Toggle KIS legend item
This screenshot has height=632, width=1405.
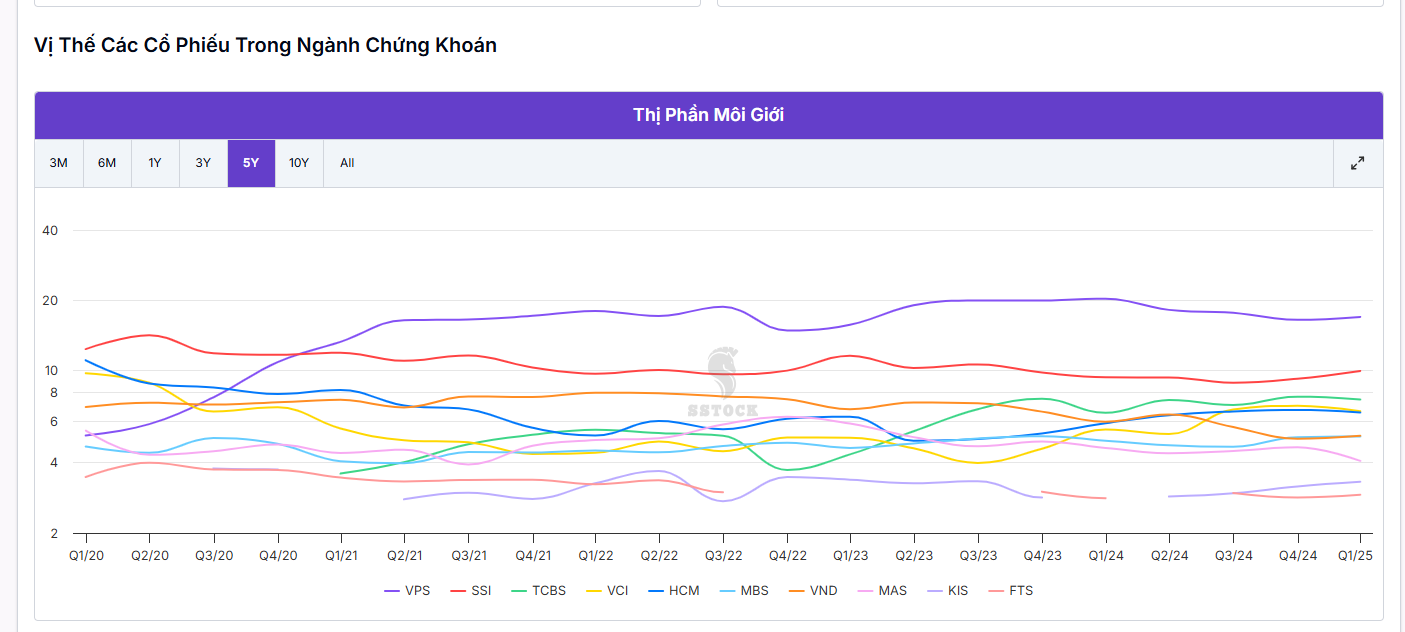click(x=948, y=591)
